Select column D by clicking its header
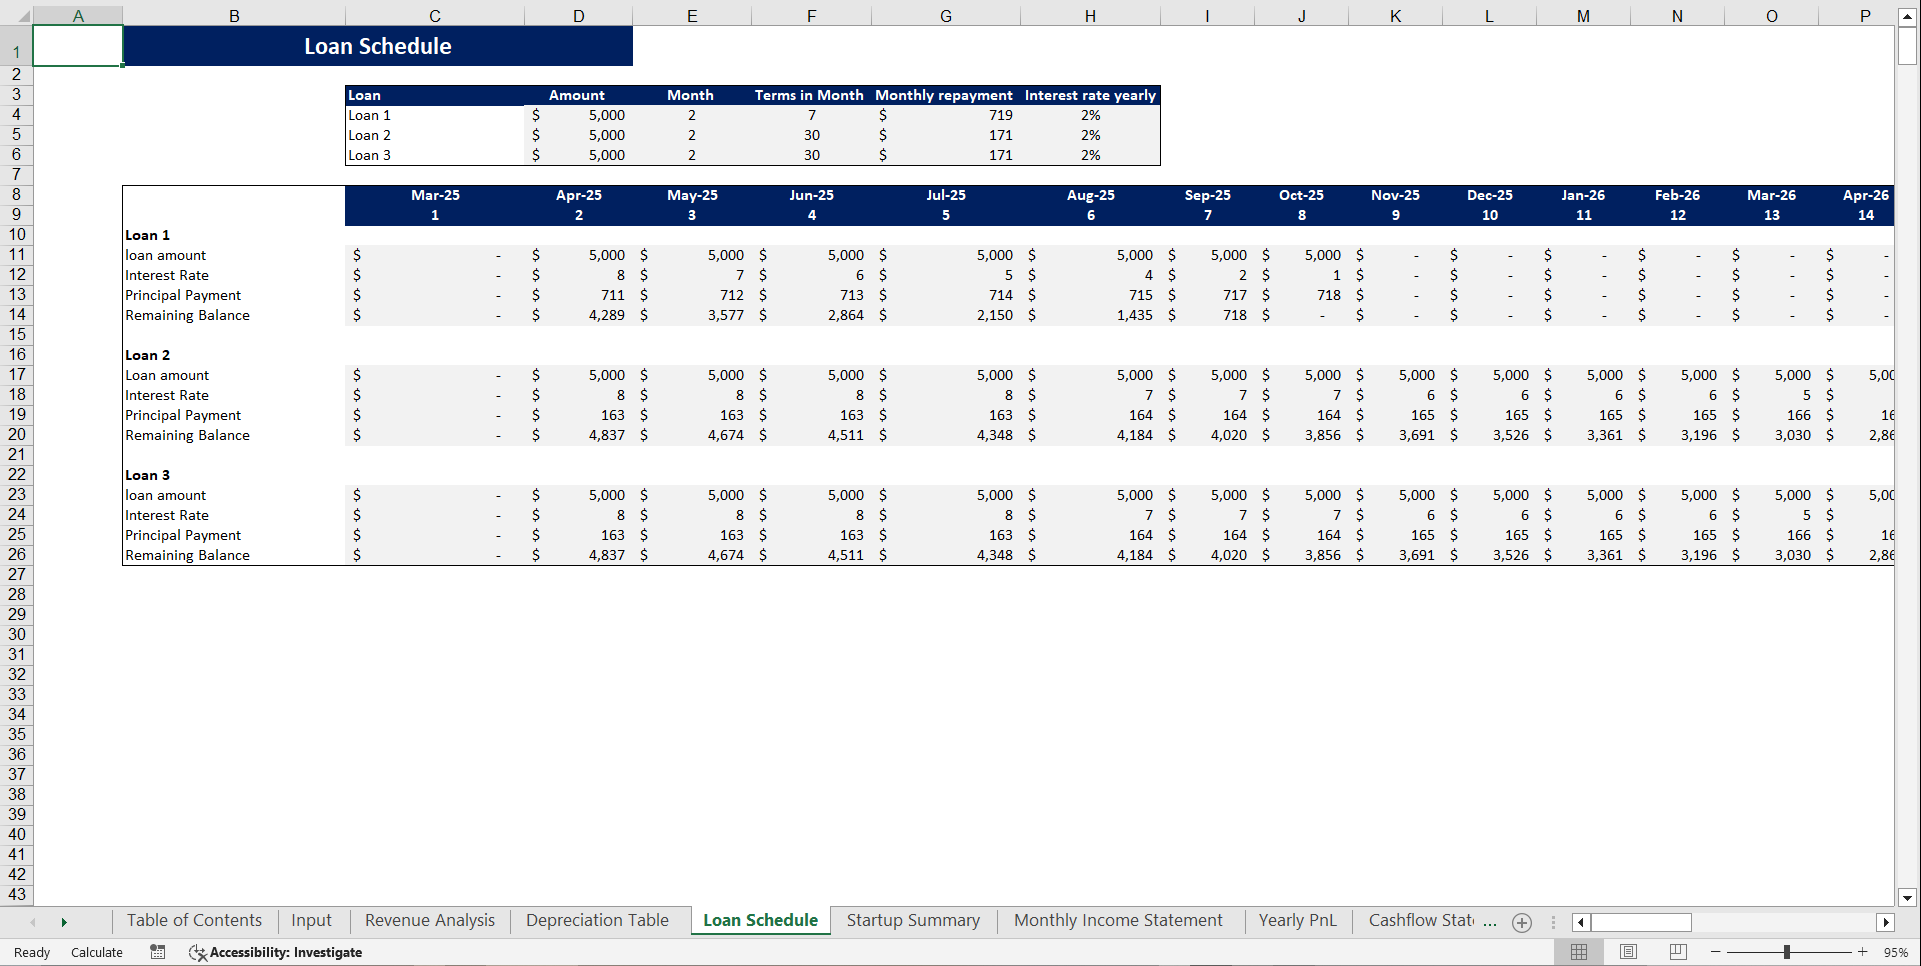Image resolution: width=1921 pixels, height=966 pixels. click(578, 15)
